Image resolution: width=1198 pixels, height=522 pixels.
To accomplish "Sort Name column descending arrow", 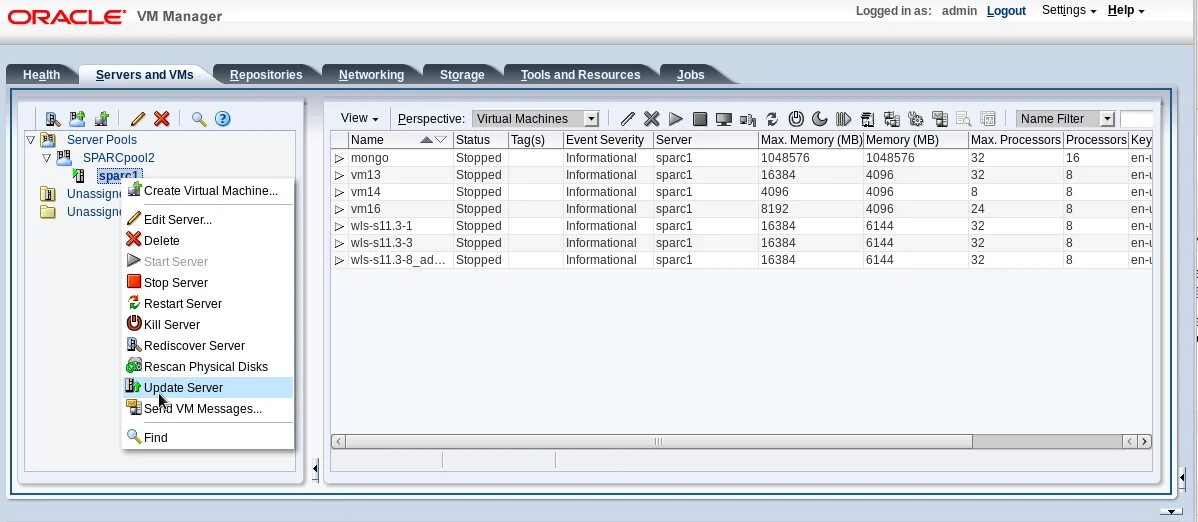I will point(440,140).
